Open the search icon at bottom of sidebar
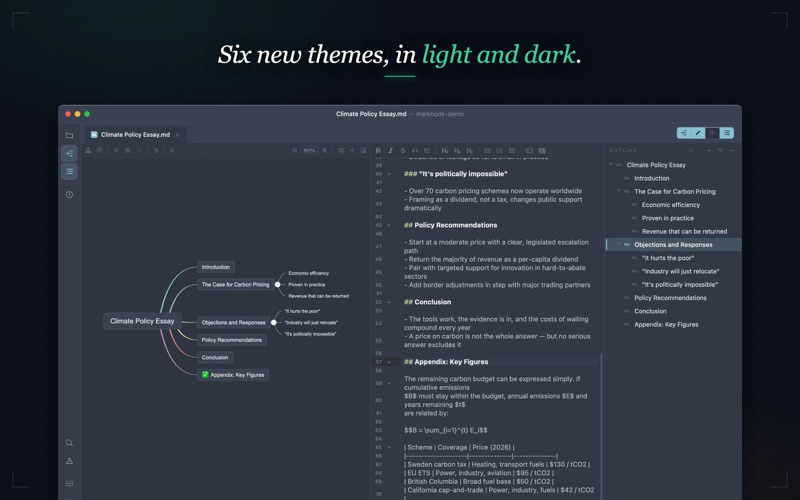The image size is (800, 500). [x=69, y=443]
